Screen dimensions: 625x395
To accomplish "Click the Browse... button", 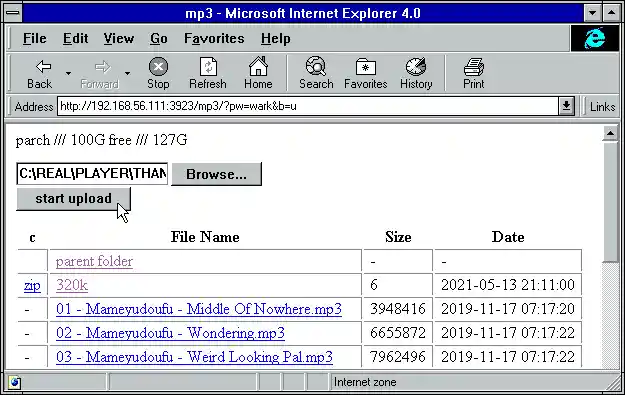I will point(216,174).
